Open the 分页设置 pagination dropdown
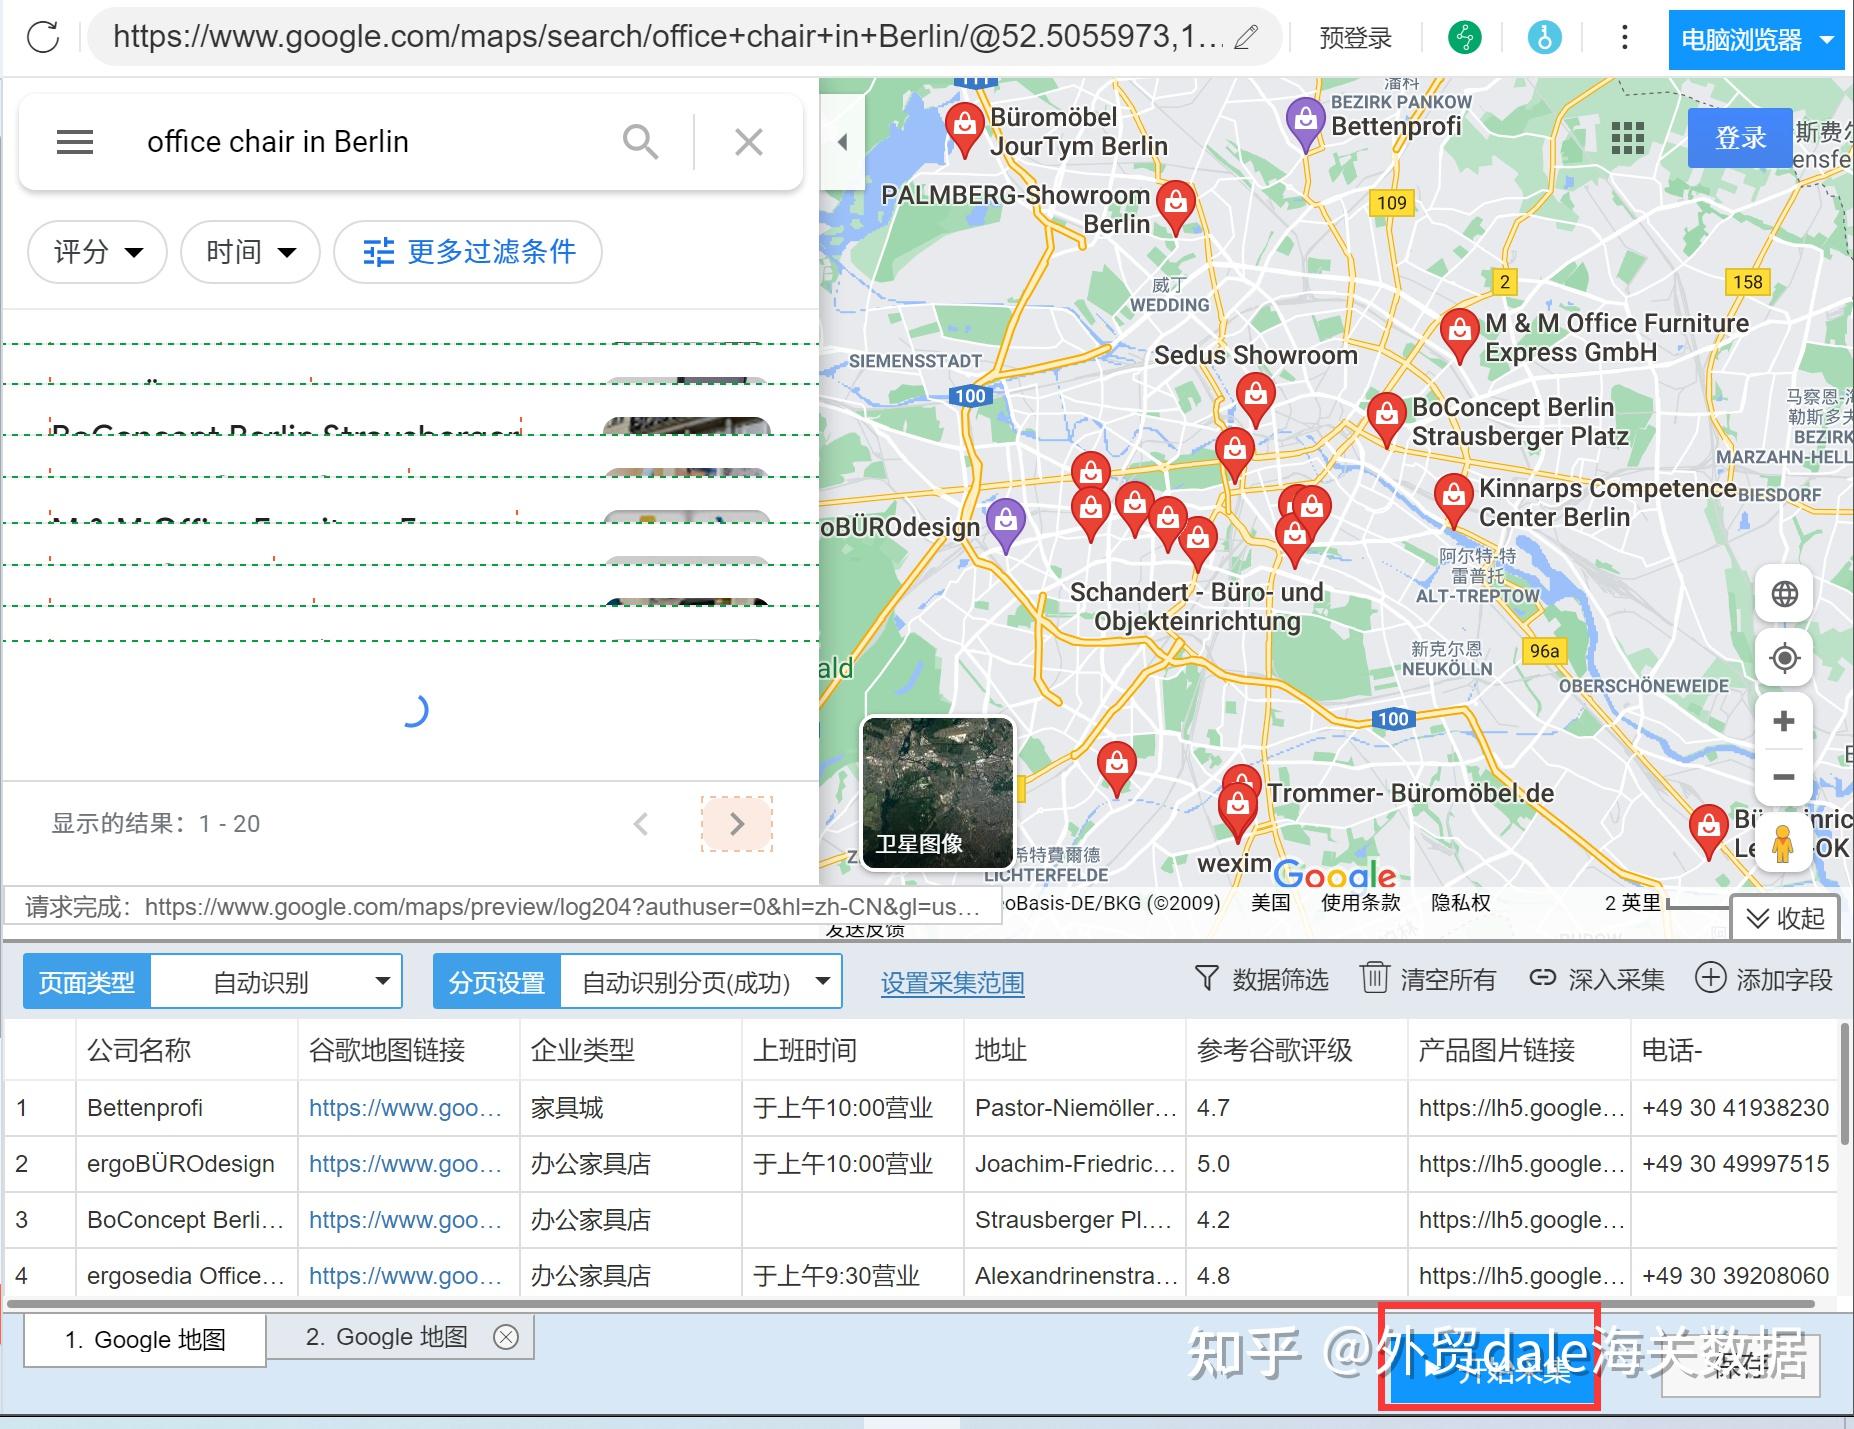The image size is (1854, 1429). click(x=701, y=982)
